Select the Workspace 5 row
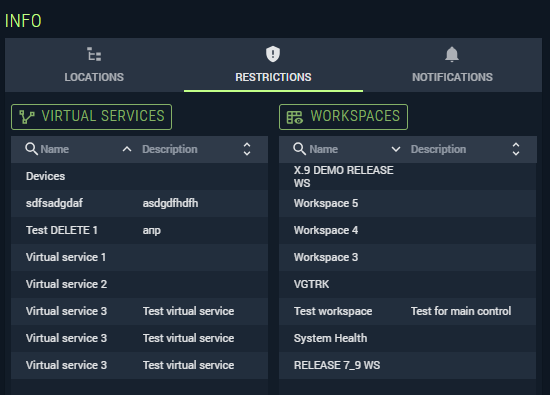550x395 pixels. coord(408,203)
